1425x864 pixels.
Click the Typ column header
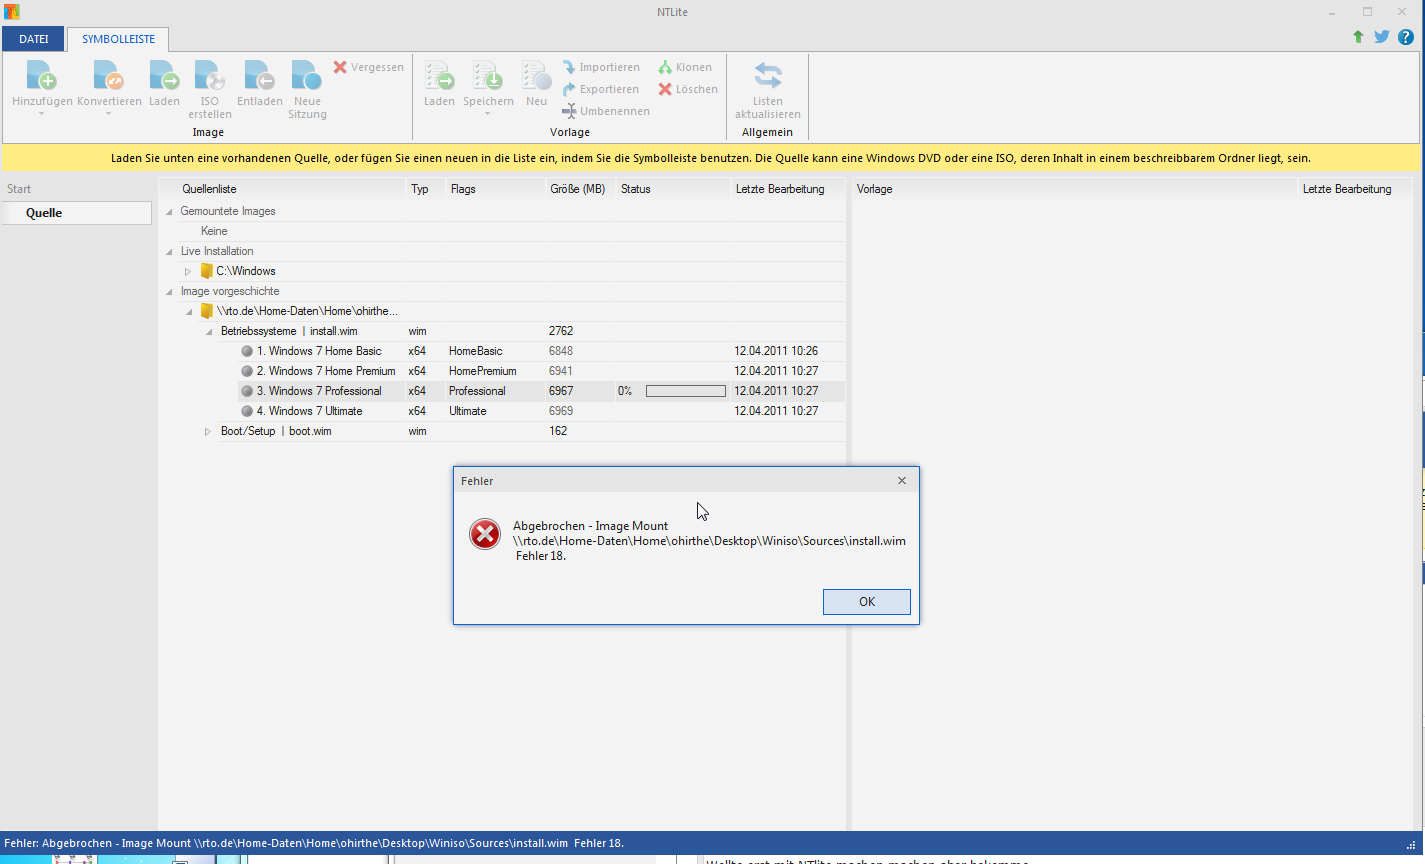tap(425, 189)
